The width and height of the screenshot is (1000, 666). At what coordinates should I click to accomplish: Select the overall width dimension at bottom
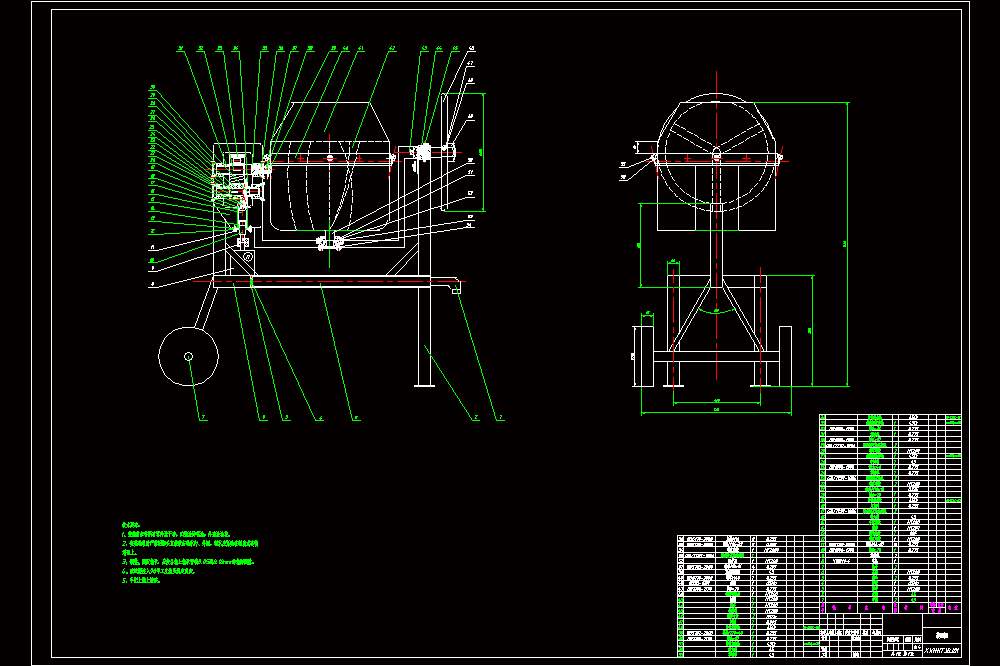pos(716,413)
